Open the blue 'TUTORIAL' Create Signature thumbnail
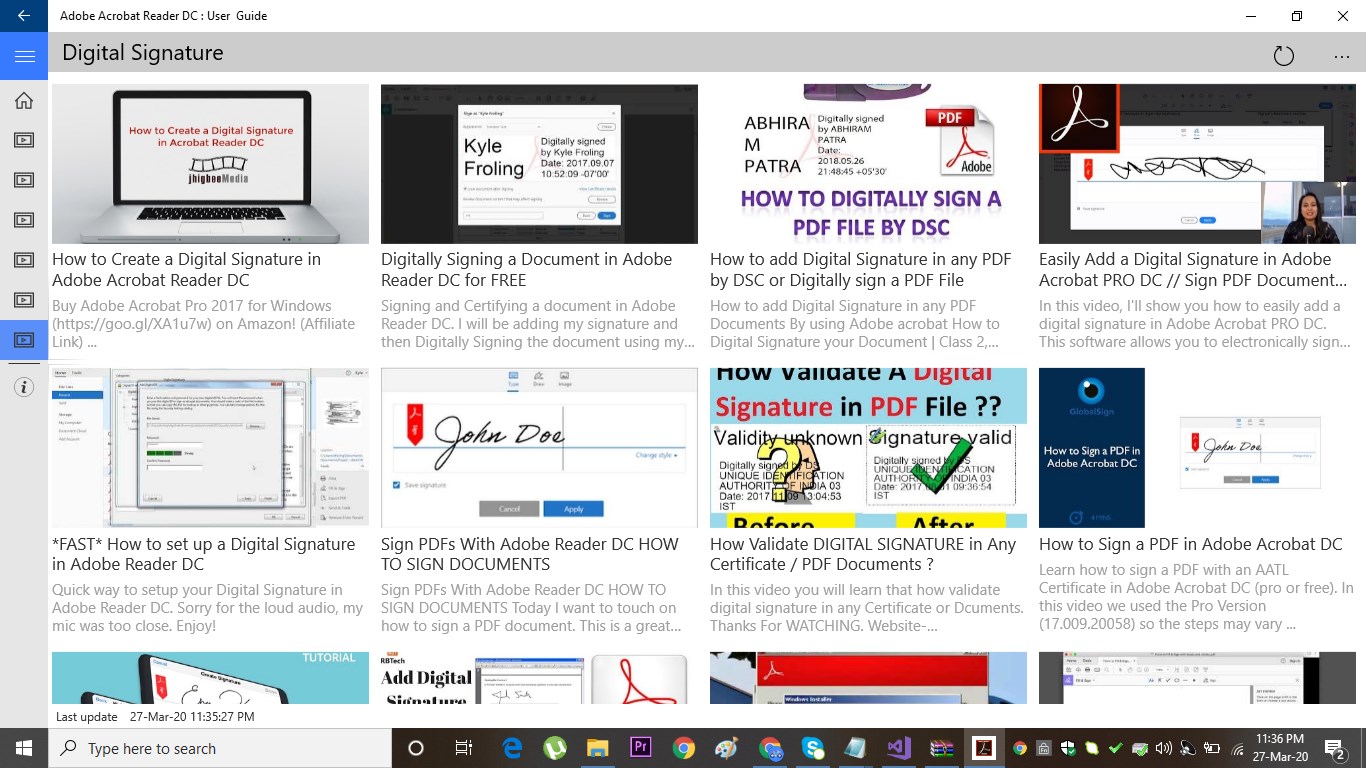 (x=210, y=678)
